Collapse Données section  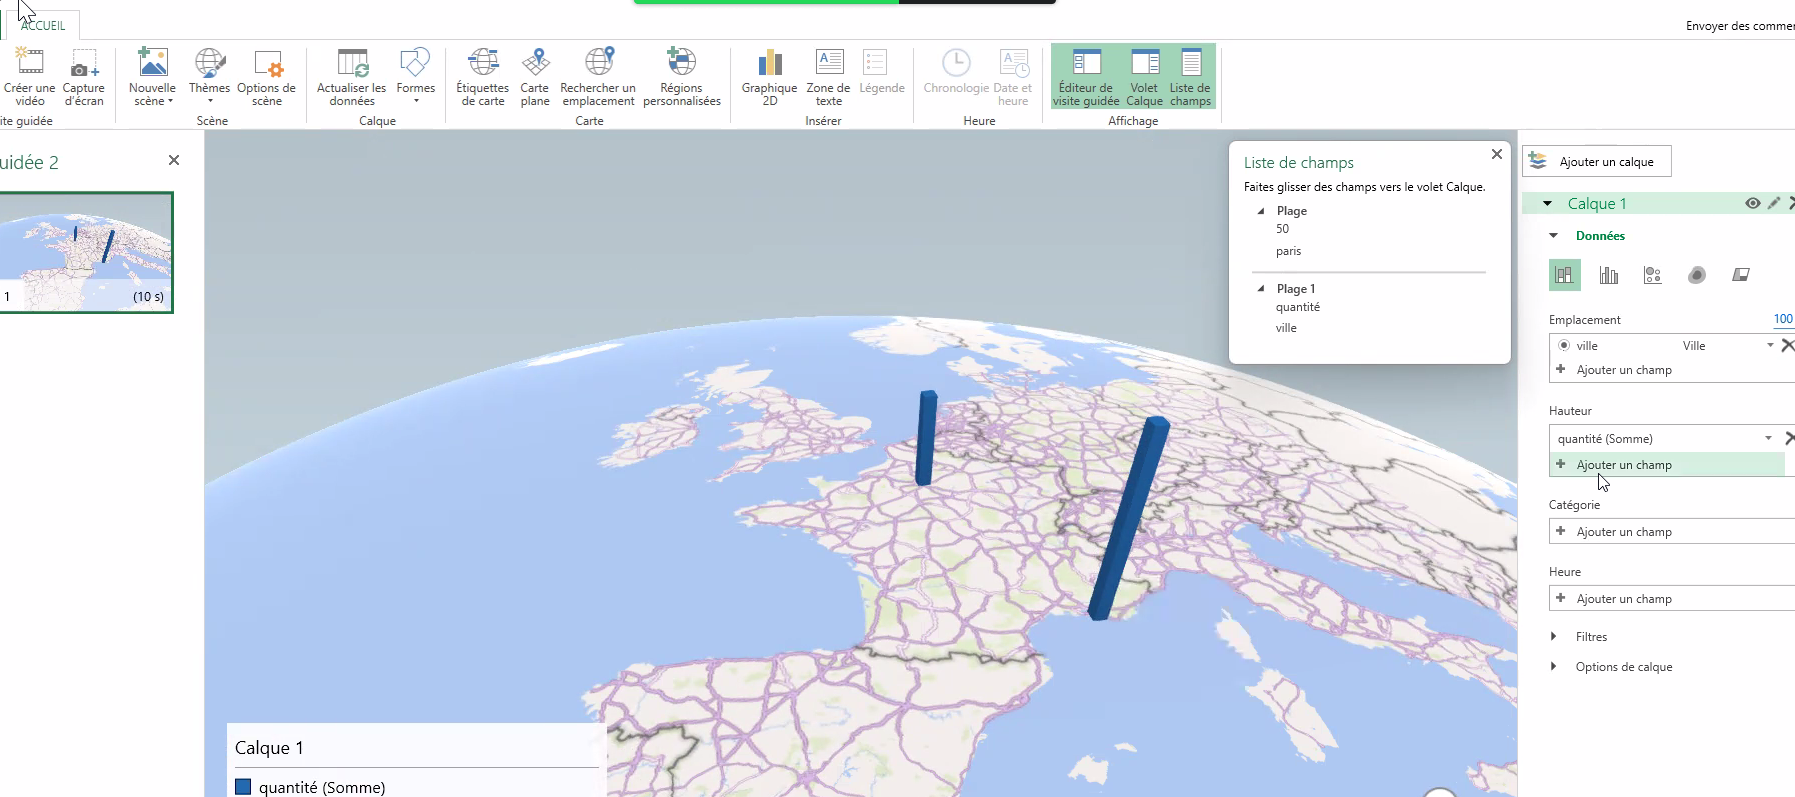click(x=1553, y=236)
